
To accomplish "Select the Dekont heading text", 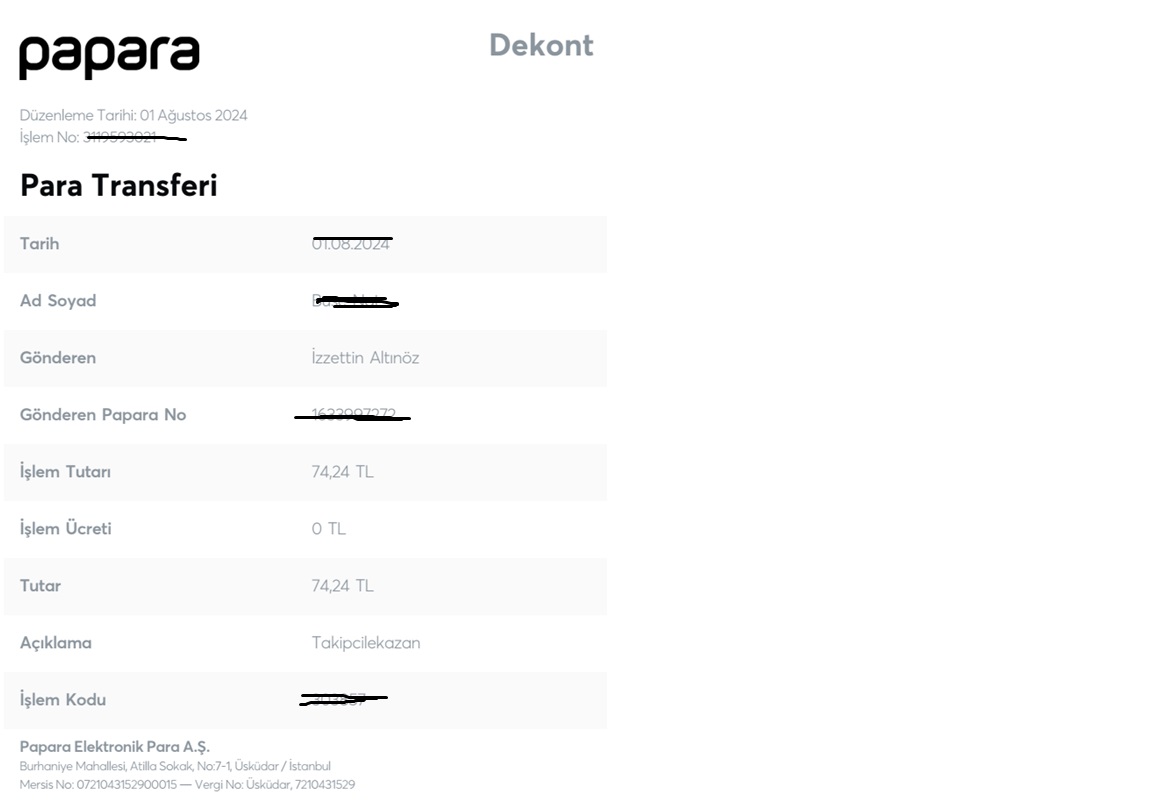I will (x=541, y=46).
